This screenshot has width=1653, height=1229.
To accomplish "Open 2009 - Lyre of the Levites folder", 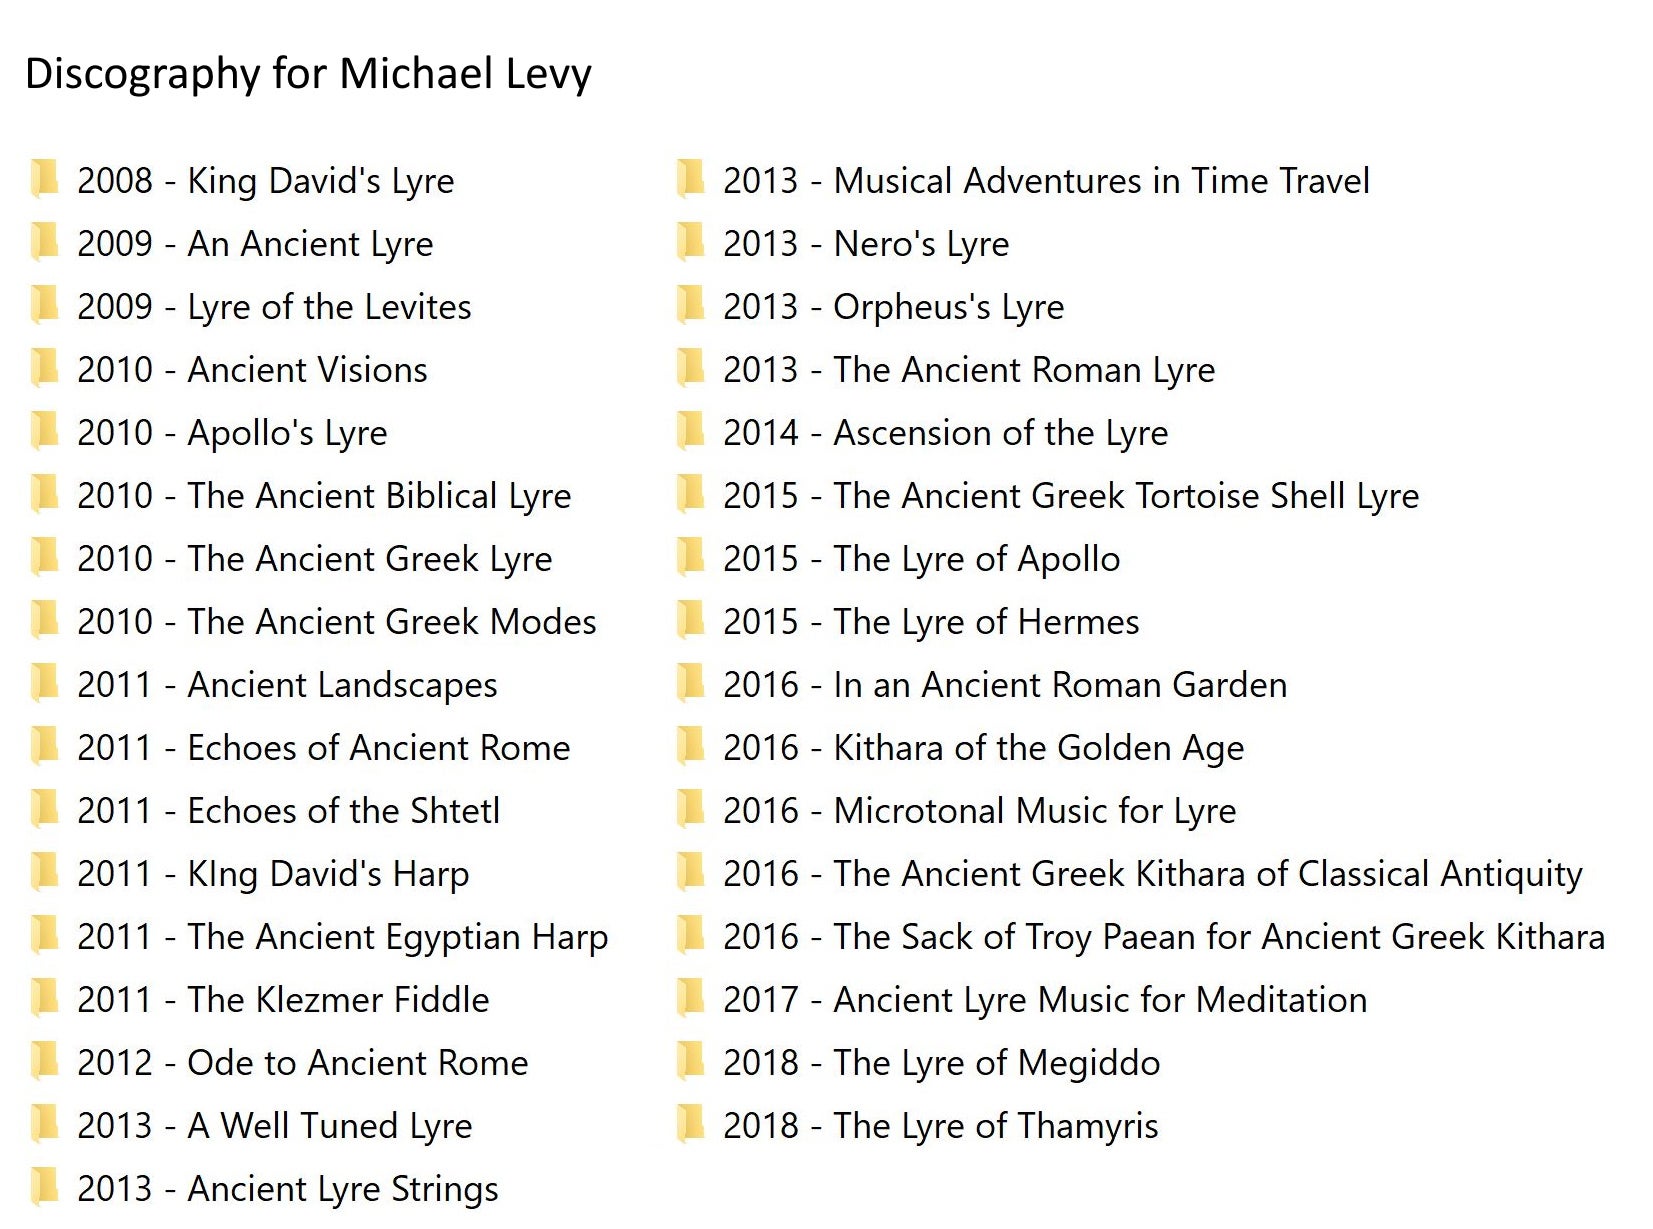I will (274, 307).
